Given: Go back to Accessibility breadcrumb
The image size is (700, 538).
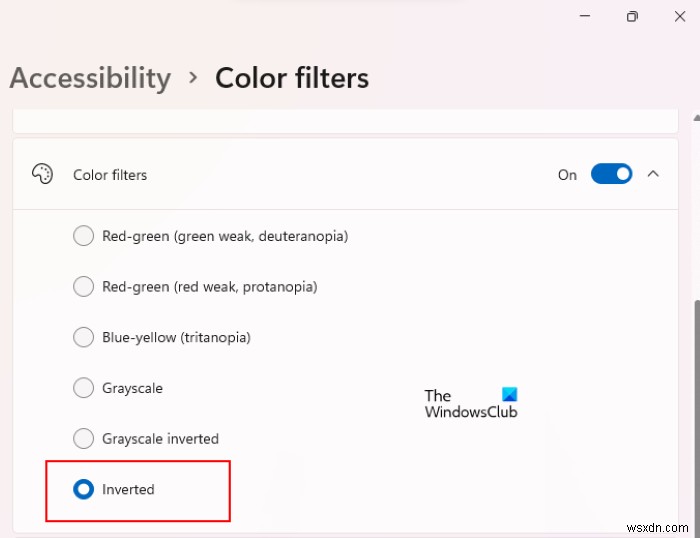Looking at the screenshot, I should (90, 78).
